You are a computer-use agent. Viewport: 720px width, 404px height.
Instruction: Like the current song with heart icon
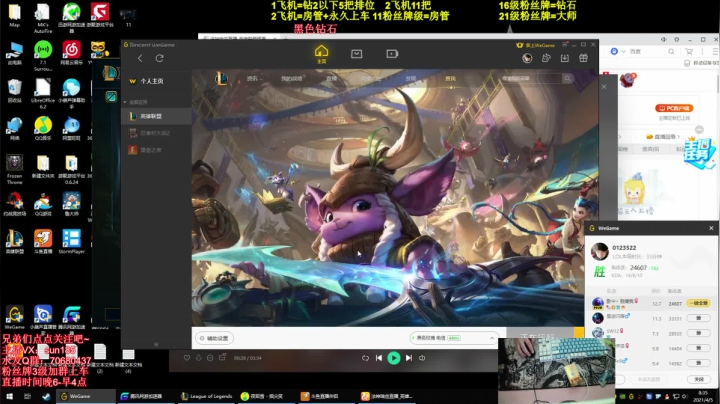pos(187,358)
